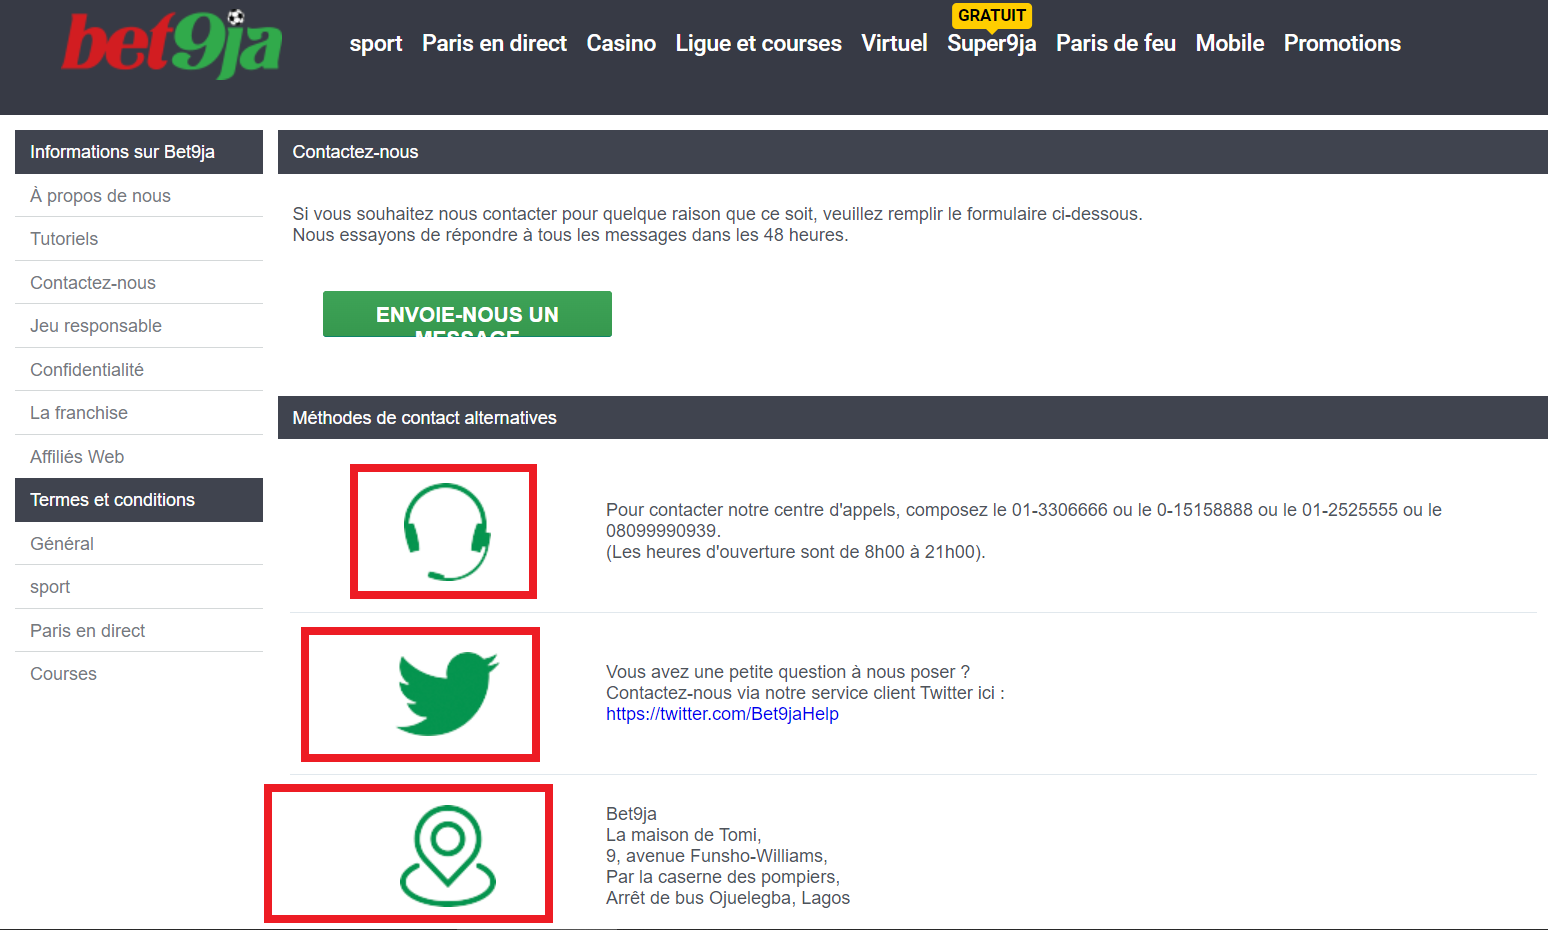Go to Casino section
The image size is (1548, 930).
pyautogui.click(x=621, y=43)
